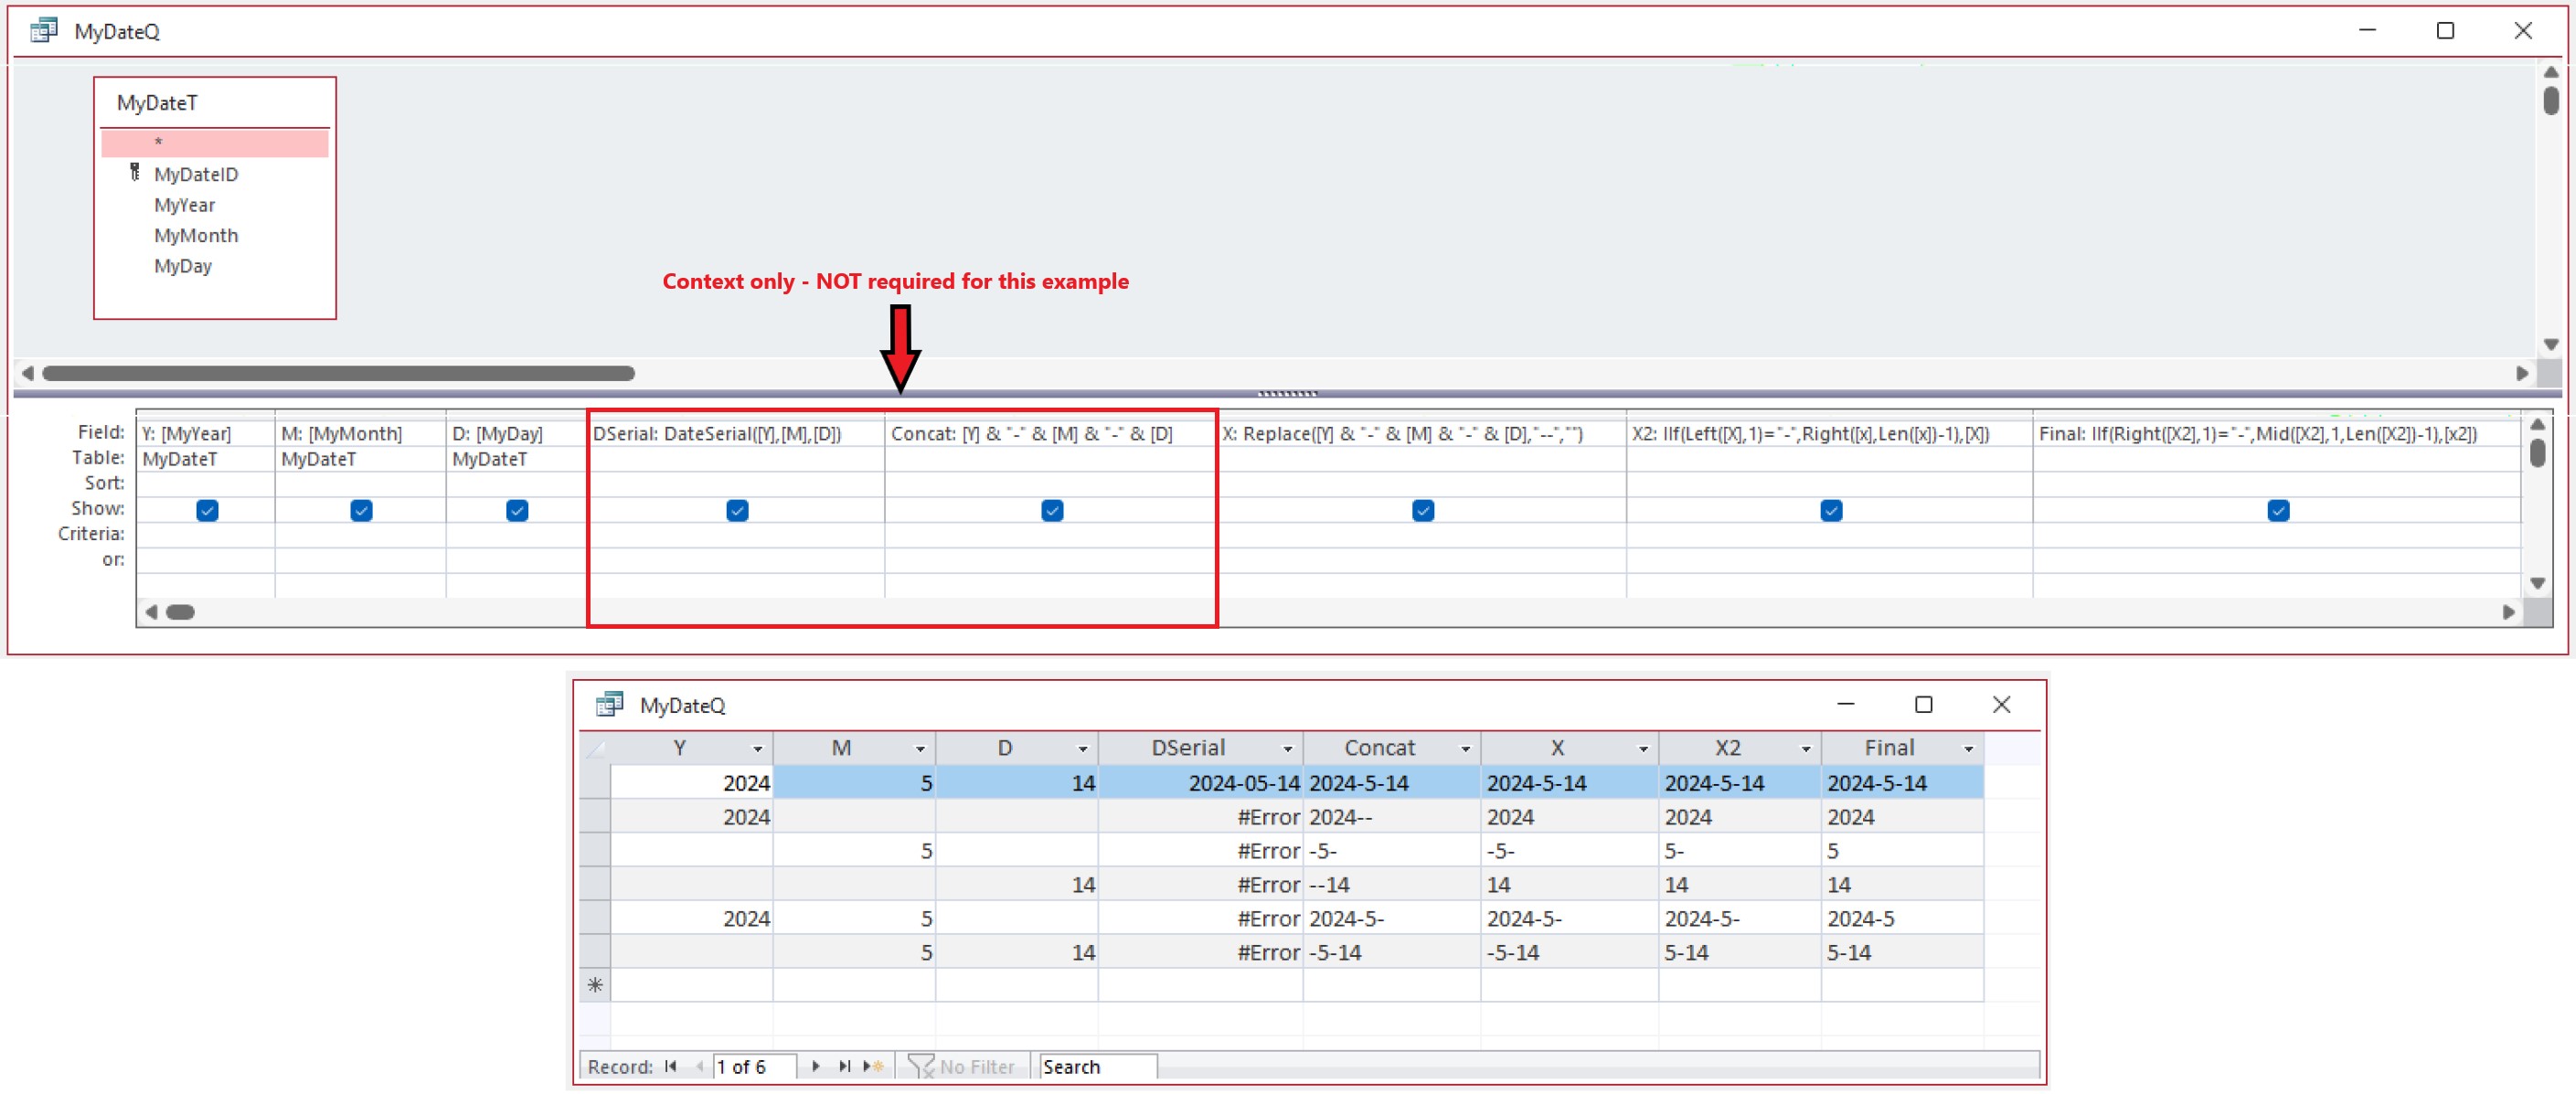Click the record Search box
Image resolution: width=2576 pixels, height=1094 pixels.
pyautogui.click(x=1097, y=1066)
